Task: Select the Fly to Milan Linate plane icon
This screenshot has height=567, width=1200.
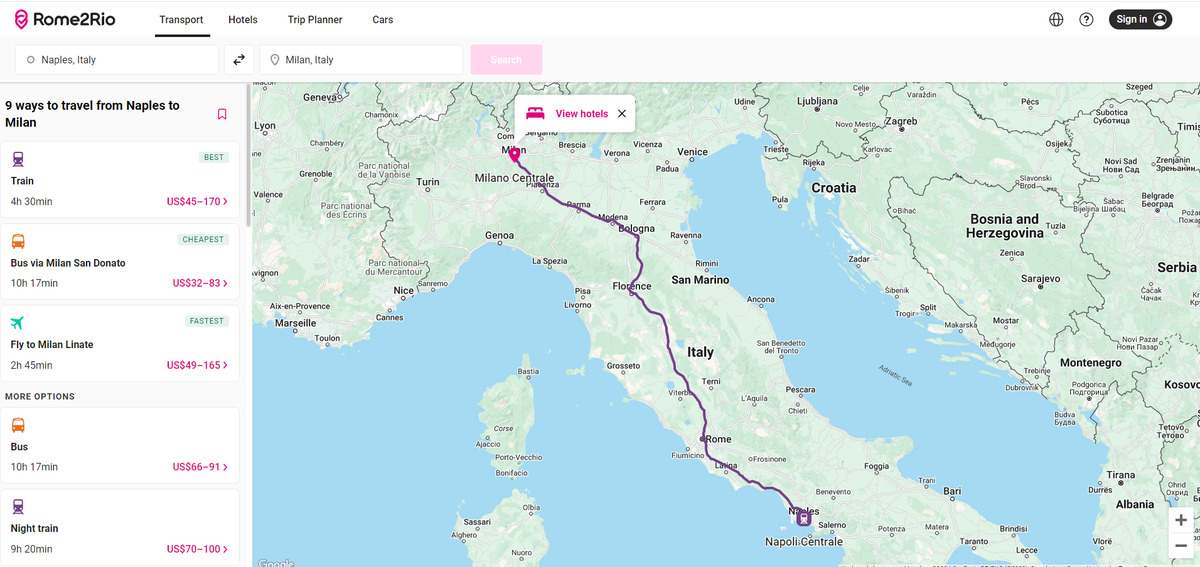Action: pyautogui.click(x=18, y=323)
